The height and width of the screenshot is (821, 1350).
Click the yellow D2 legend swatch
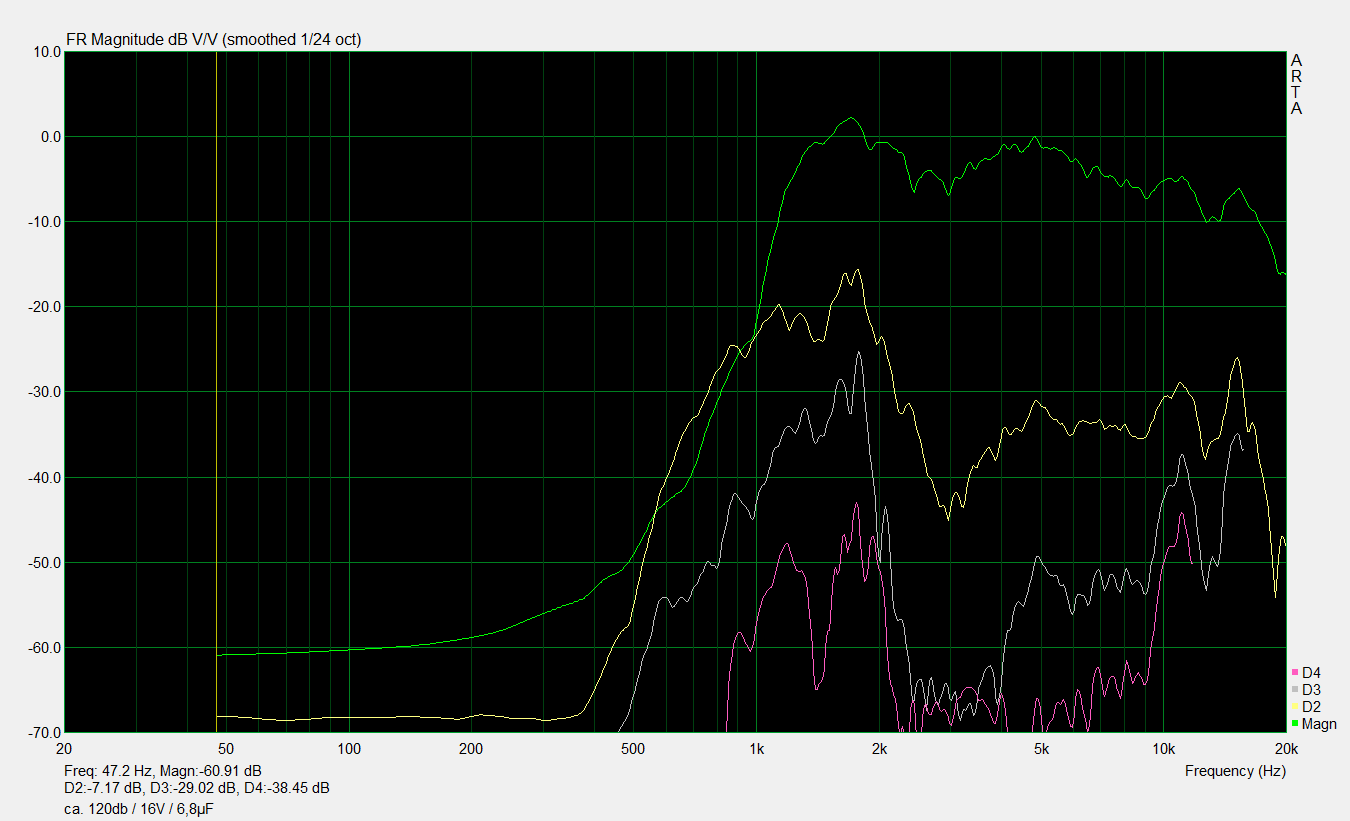(x=1296, y=706)
